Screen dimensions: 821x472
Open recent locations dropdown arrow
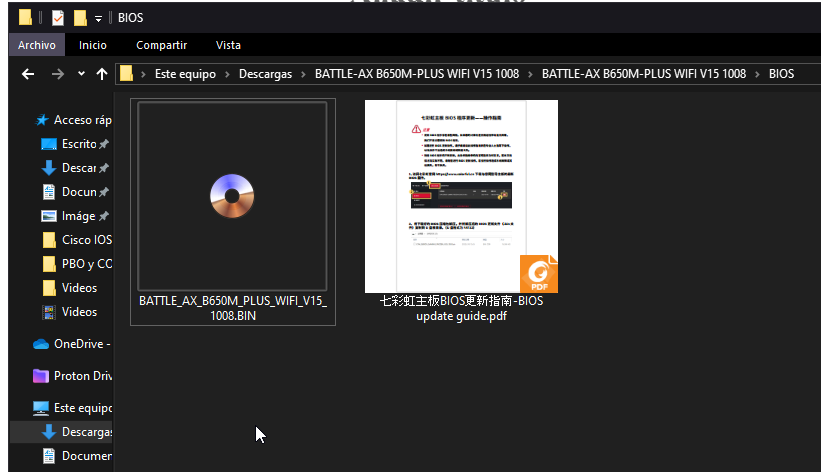pos(81,74)
